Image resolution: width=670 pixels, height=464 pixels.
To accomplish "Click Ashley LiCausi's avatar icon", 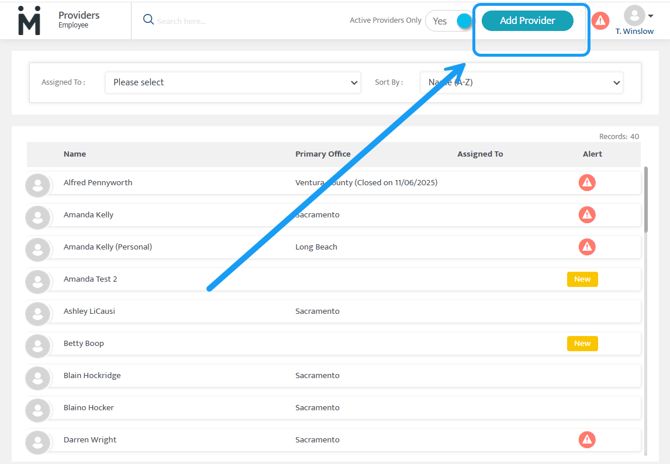I will point(37,312).
